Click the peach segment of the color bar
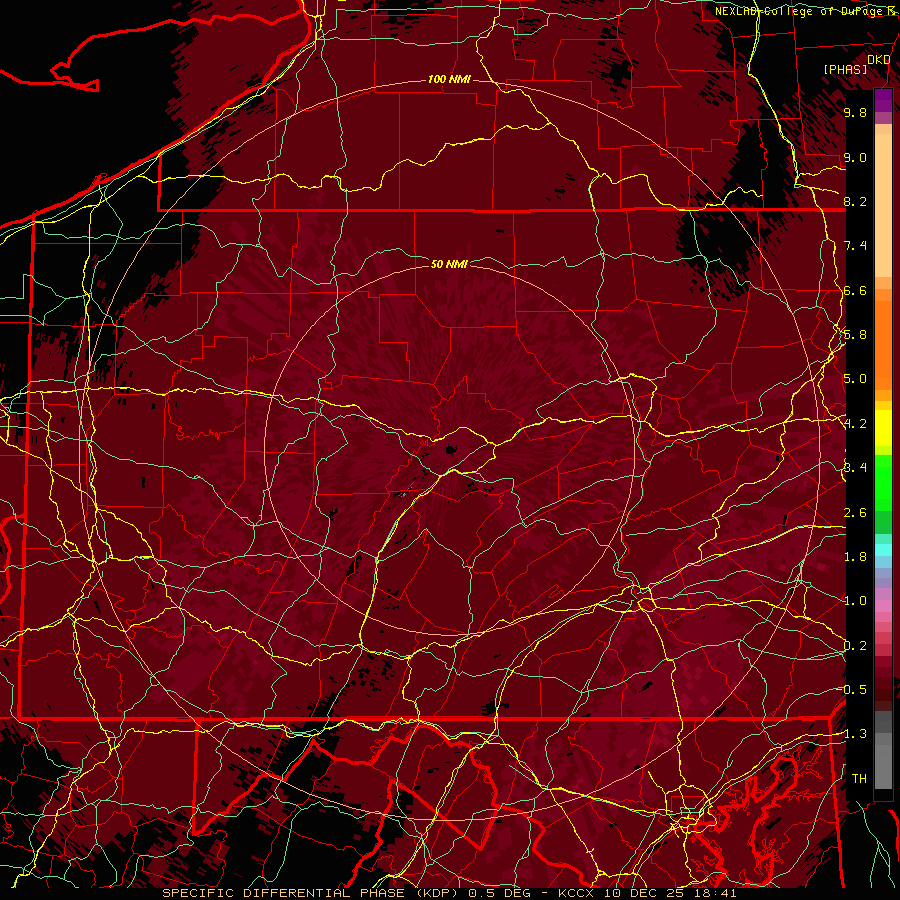The width and height of the screenshot is (900, 900). point(883,207)
